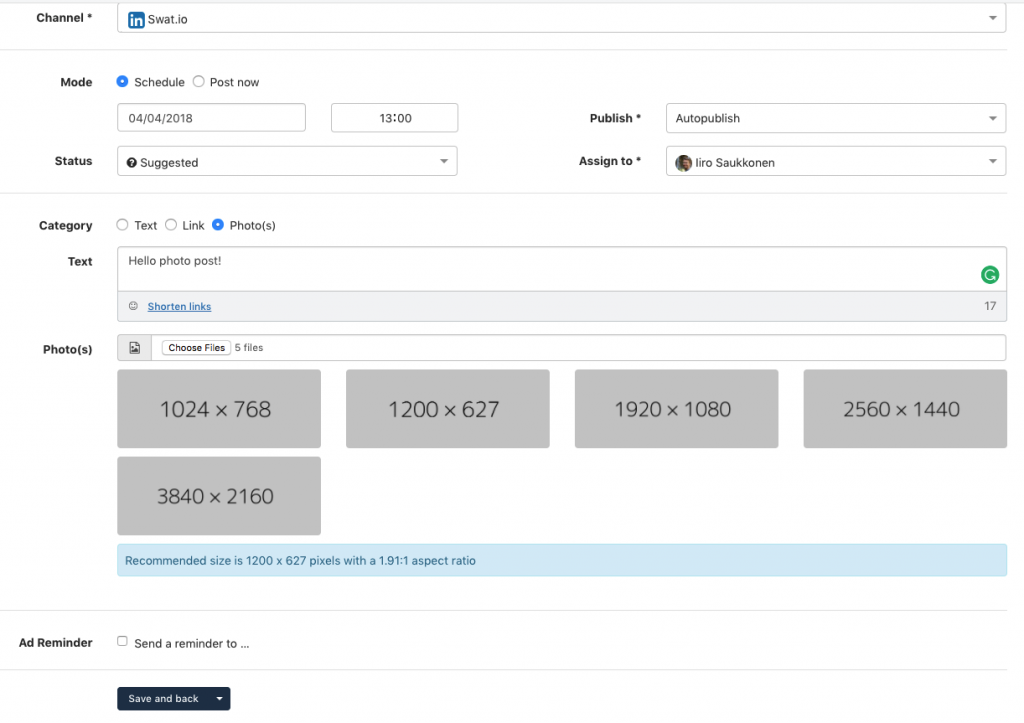Choose the Link category radio button
The image size is (1024, 723).
[171, 225]
